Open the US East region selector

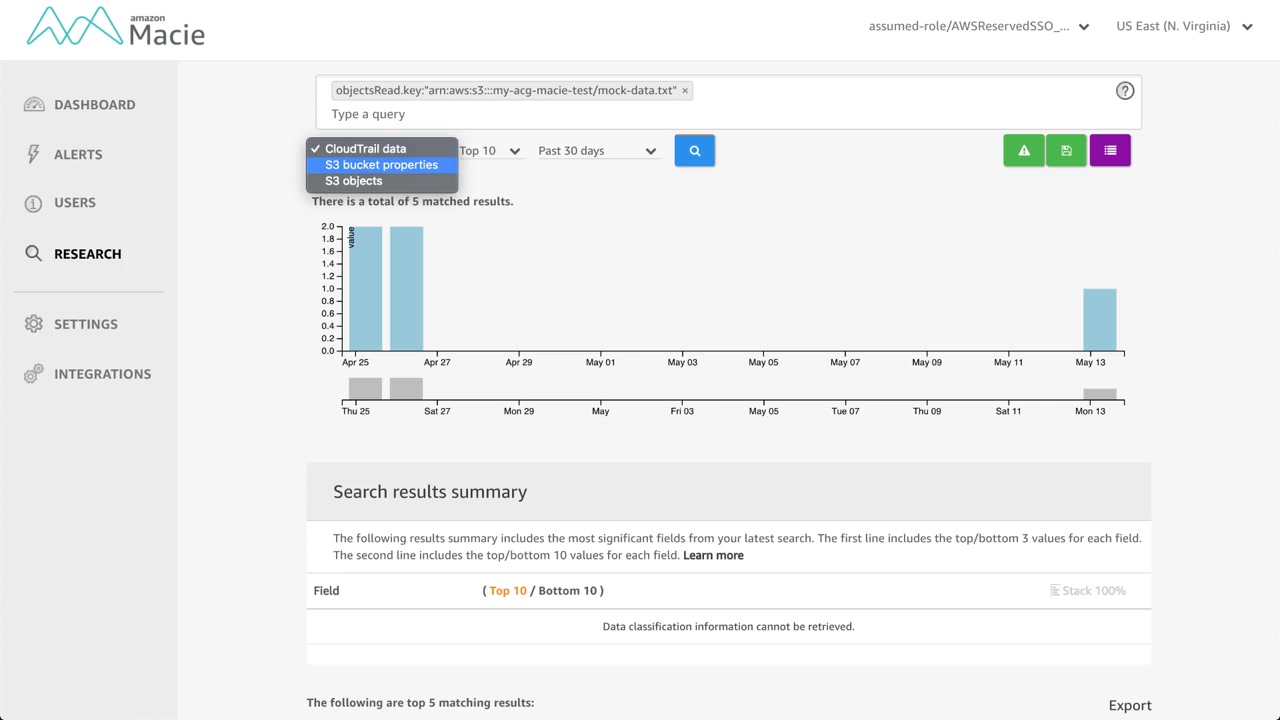pos(1184,27)
